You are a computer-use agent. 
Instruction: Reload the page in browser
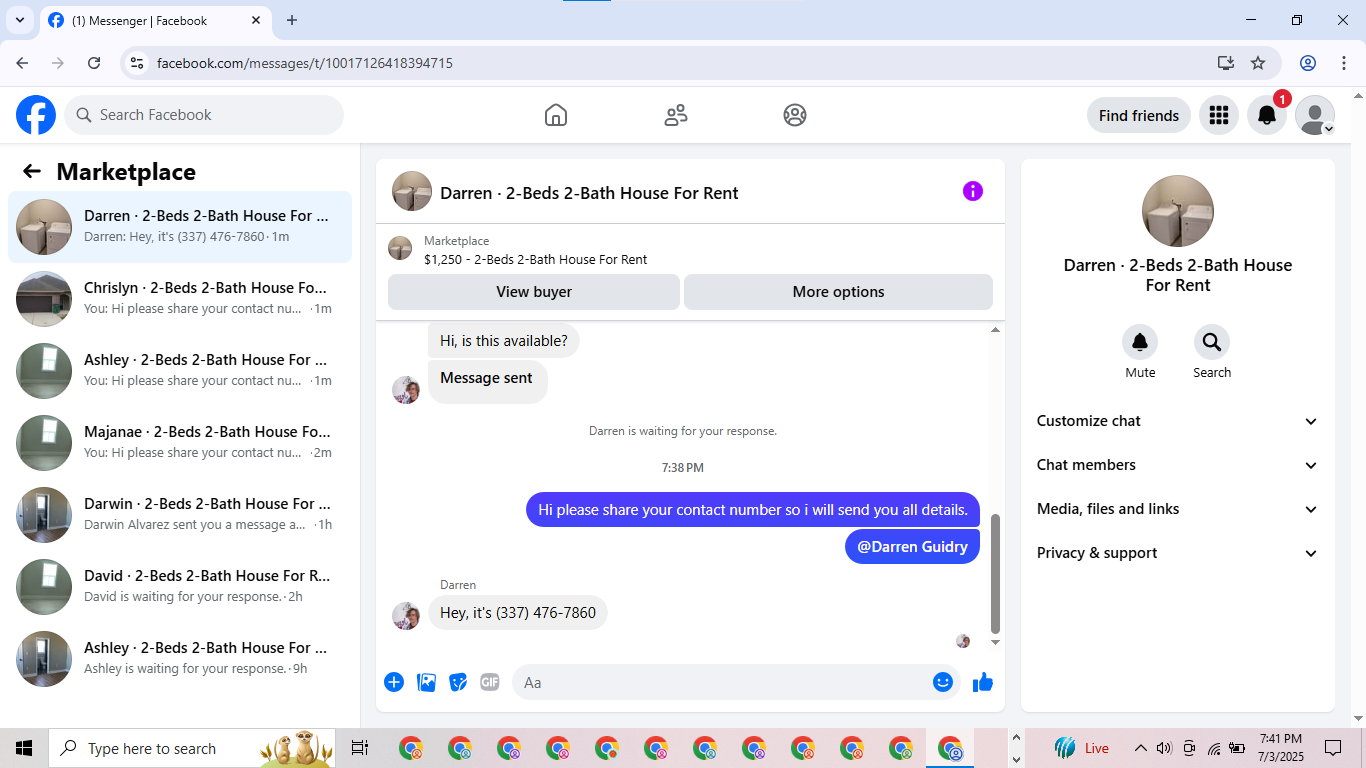point(94,63)
